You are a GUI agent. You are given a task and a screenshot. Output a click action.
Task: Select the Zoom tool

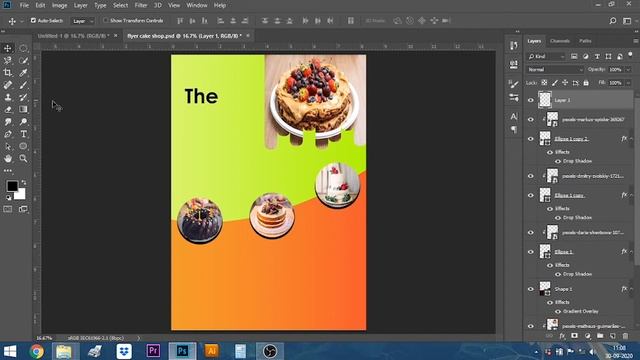point(23,158)
